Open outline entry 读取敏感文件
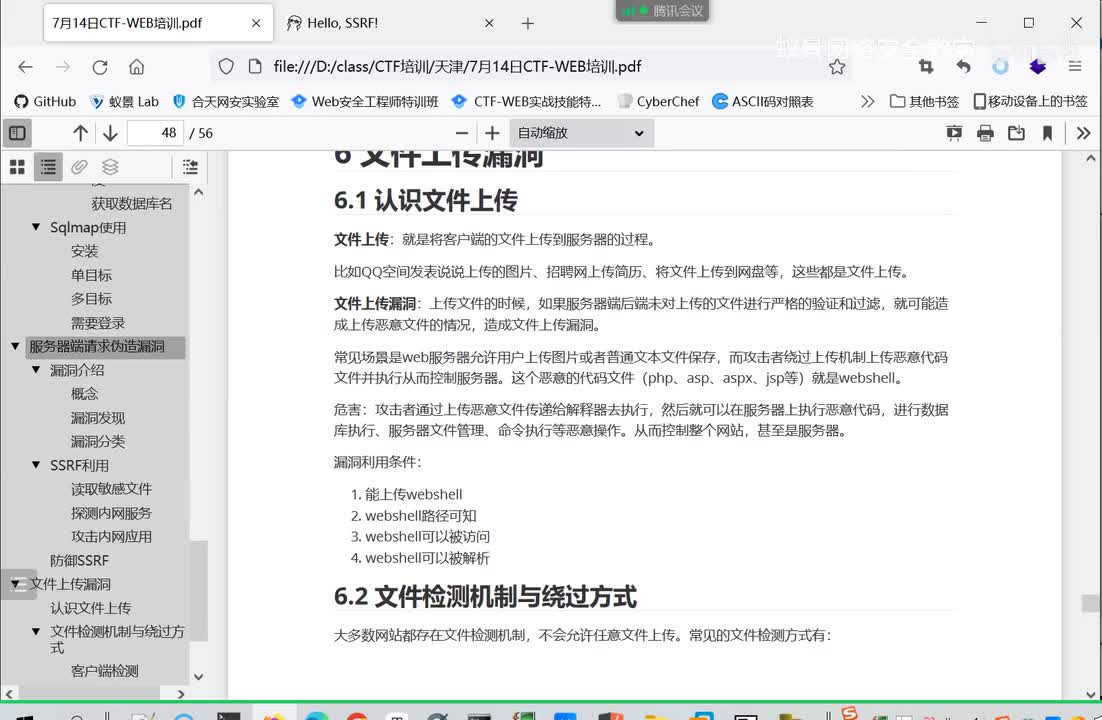Image resolution: width=1102 pixels, height=720 pixels. pos(111,489)
